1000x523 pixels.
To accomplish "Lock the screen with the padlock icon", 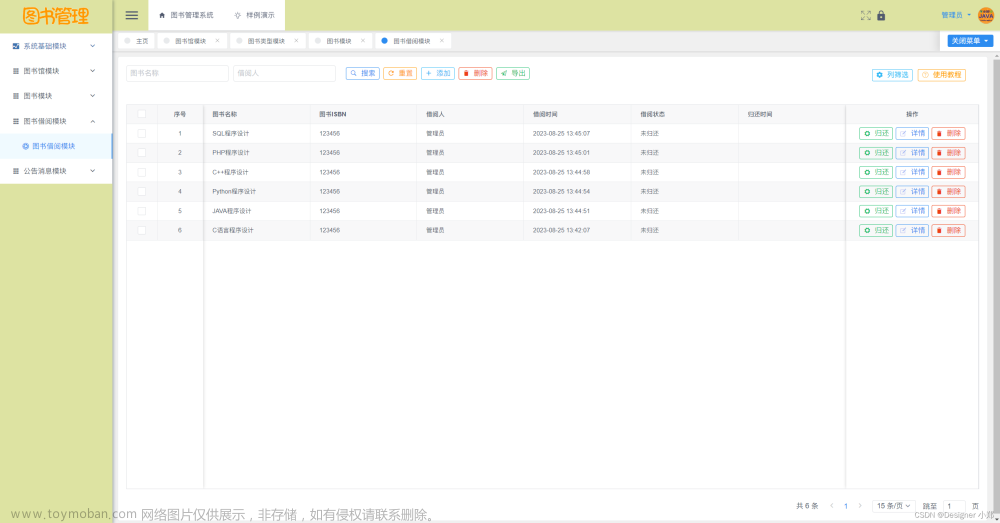I will click(881, 15).
